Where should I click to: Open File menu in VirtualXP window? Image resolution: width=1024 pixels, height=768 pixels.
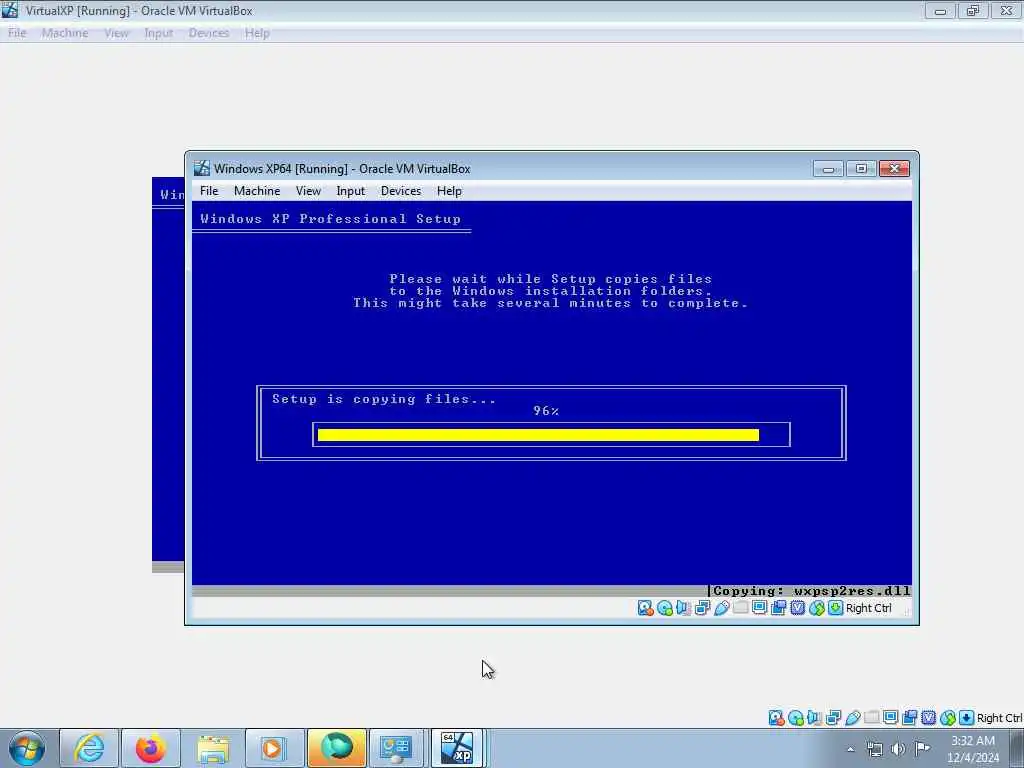pyautogui.click(x=17, y=33)
